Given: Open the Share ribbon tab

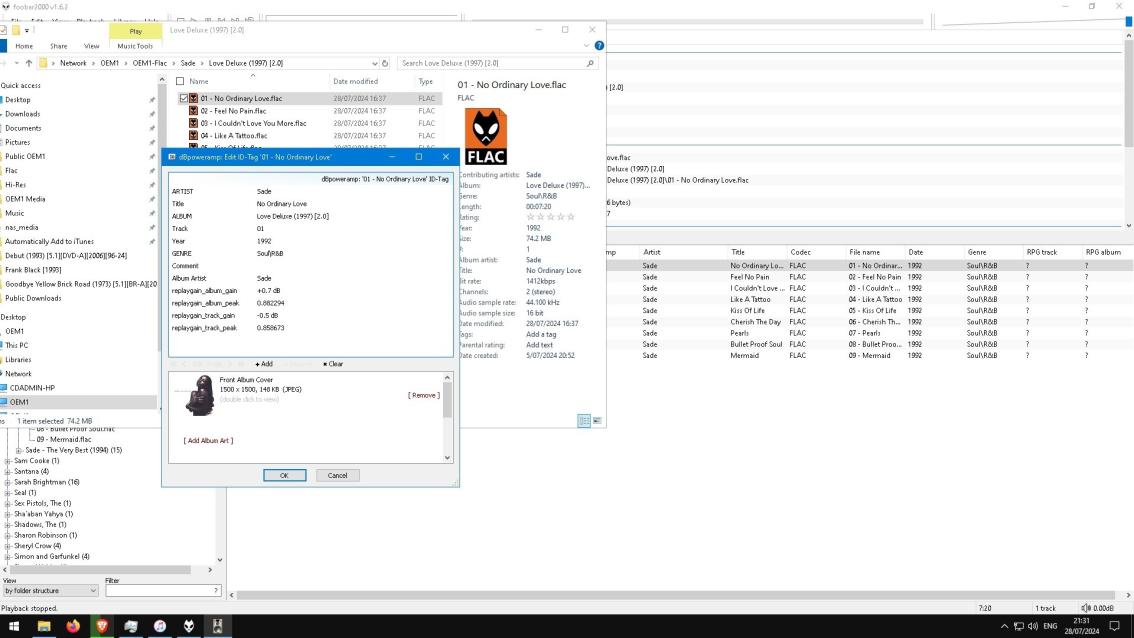Looking at the screenshot, I should coord(59,46).
